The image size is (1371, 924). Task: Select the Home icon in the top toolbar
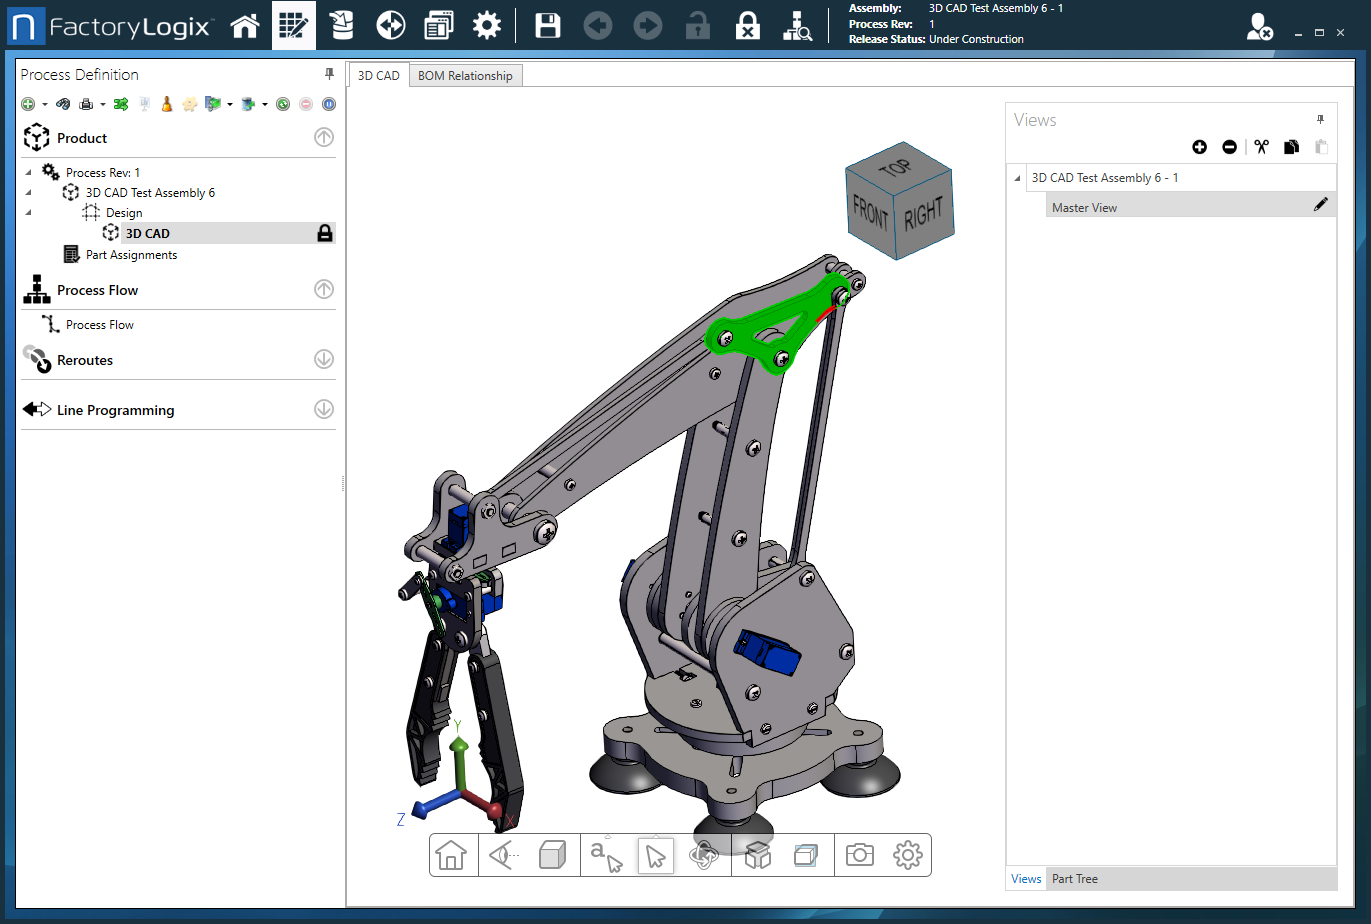pos(245,25)
